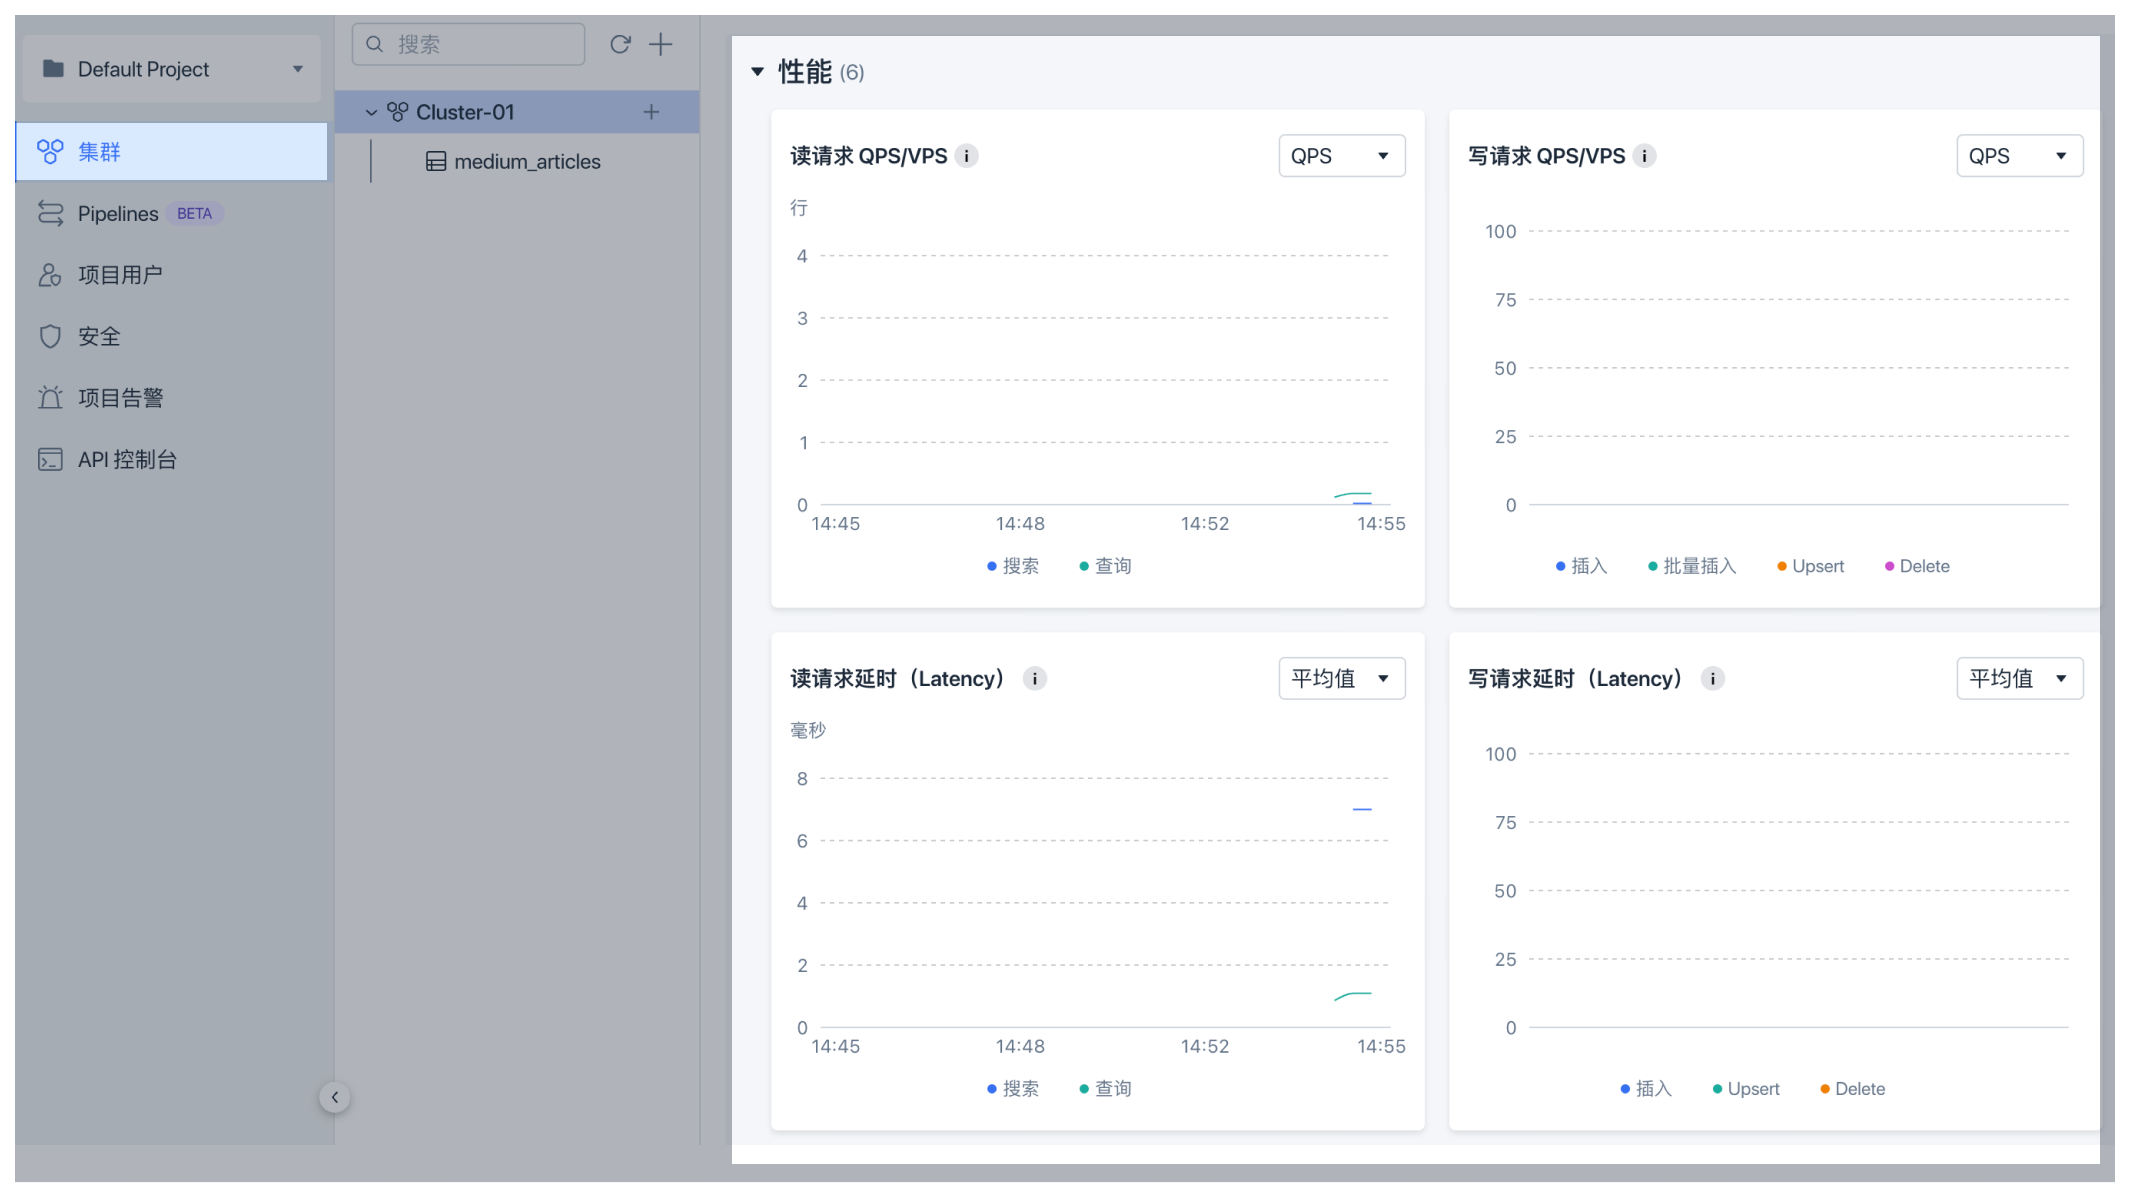Image resolution: width=2130 pixels, height=1197 pixels.
Task: Toggle Upsert legend in write latency chart
Action: [1746, 1089]
